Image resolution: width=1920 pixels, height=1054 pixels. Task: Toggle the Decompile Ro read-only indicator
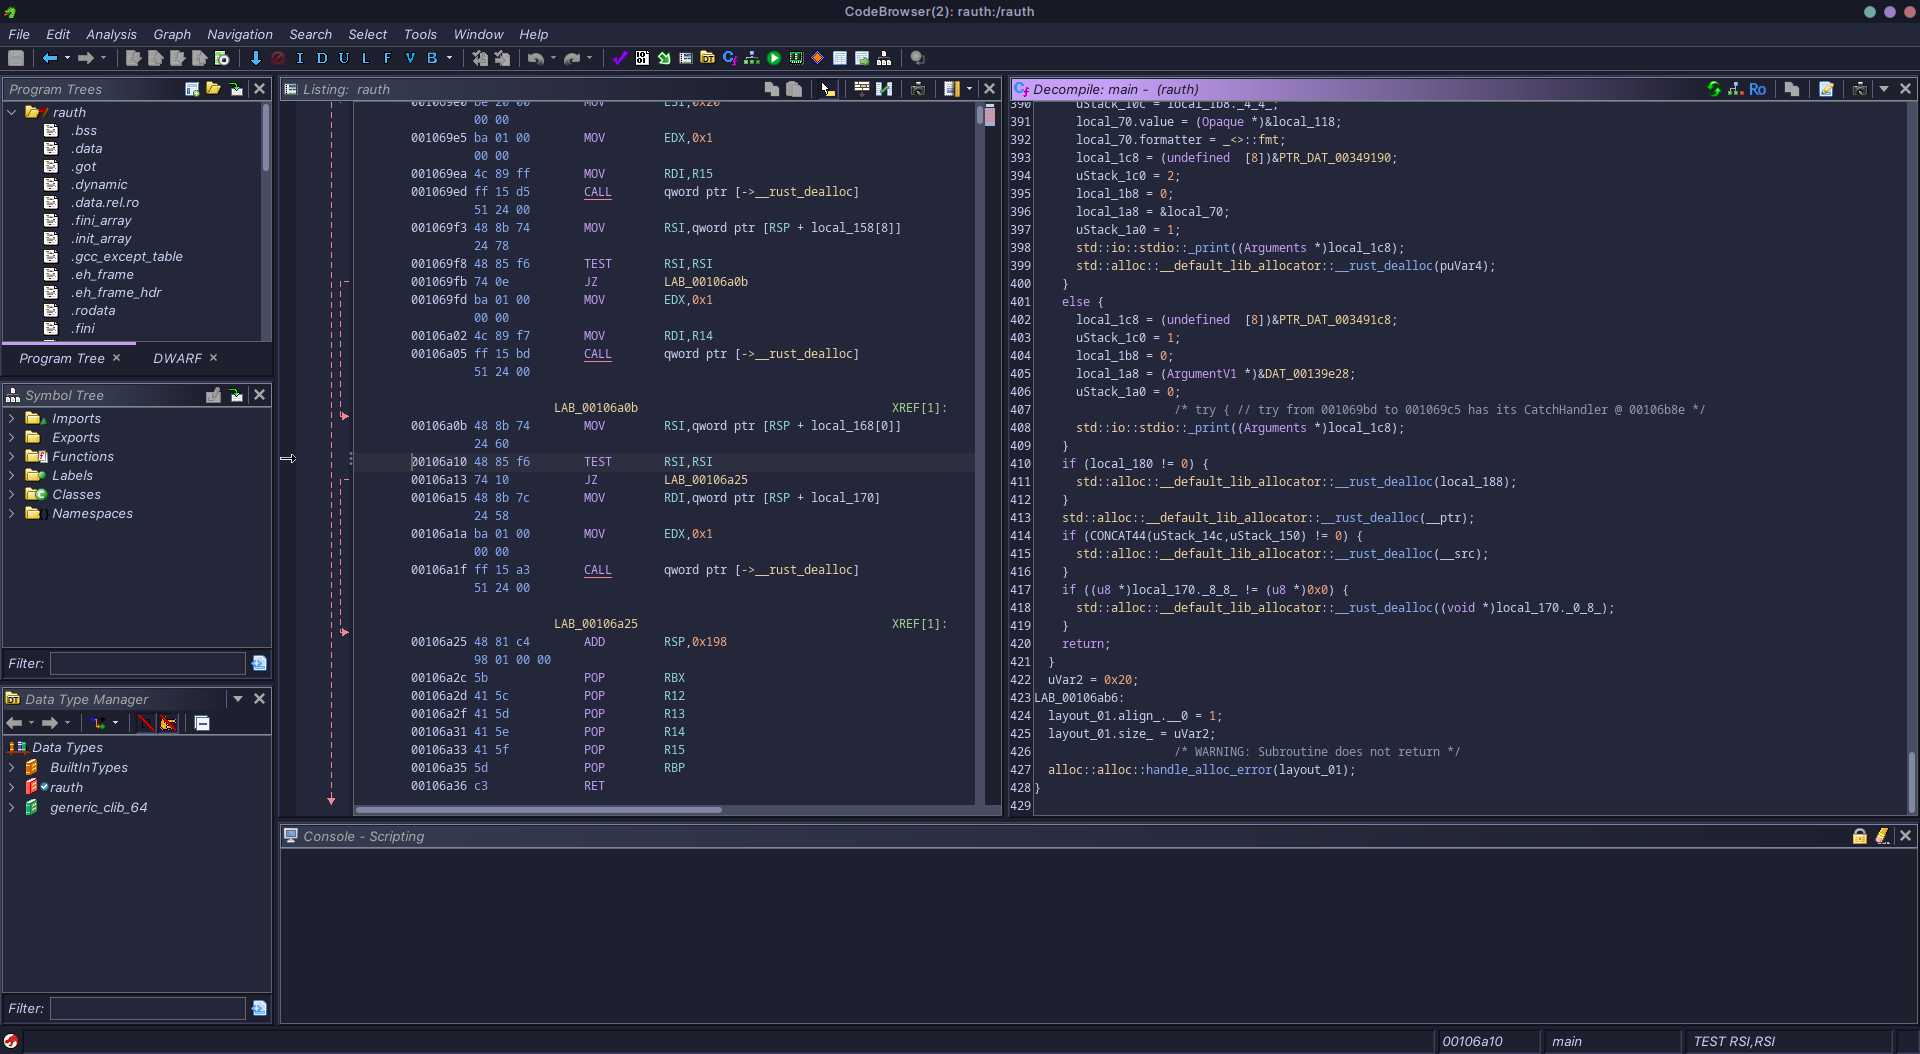tap(1757, 89)
